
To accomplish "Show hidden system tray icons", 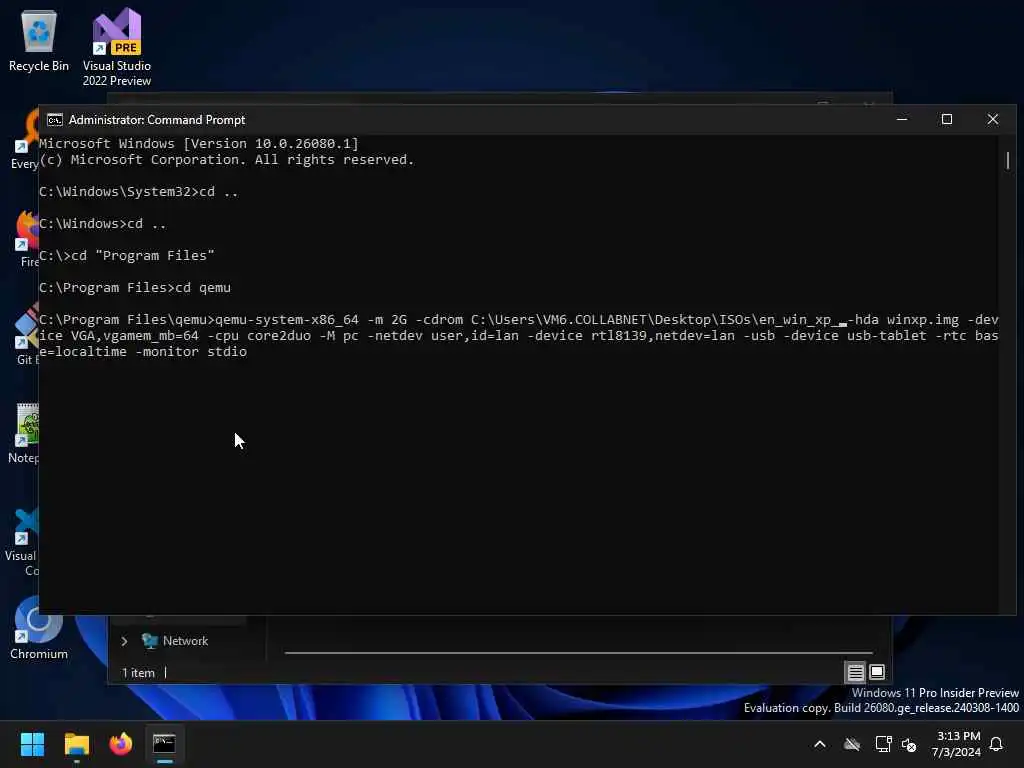I will click(820, 744).
